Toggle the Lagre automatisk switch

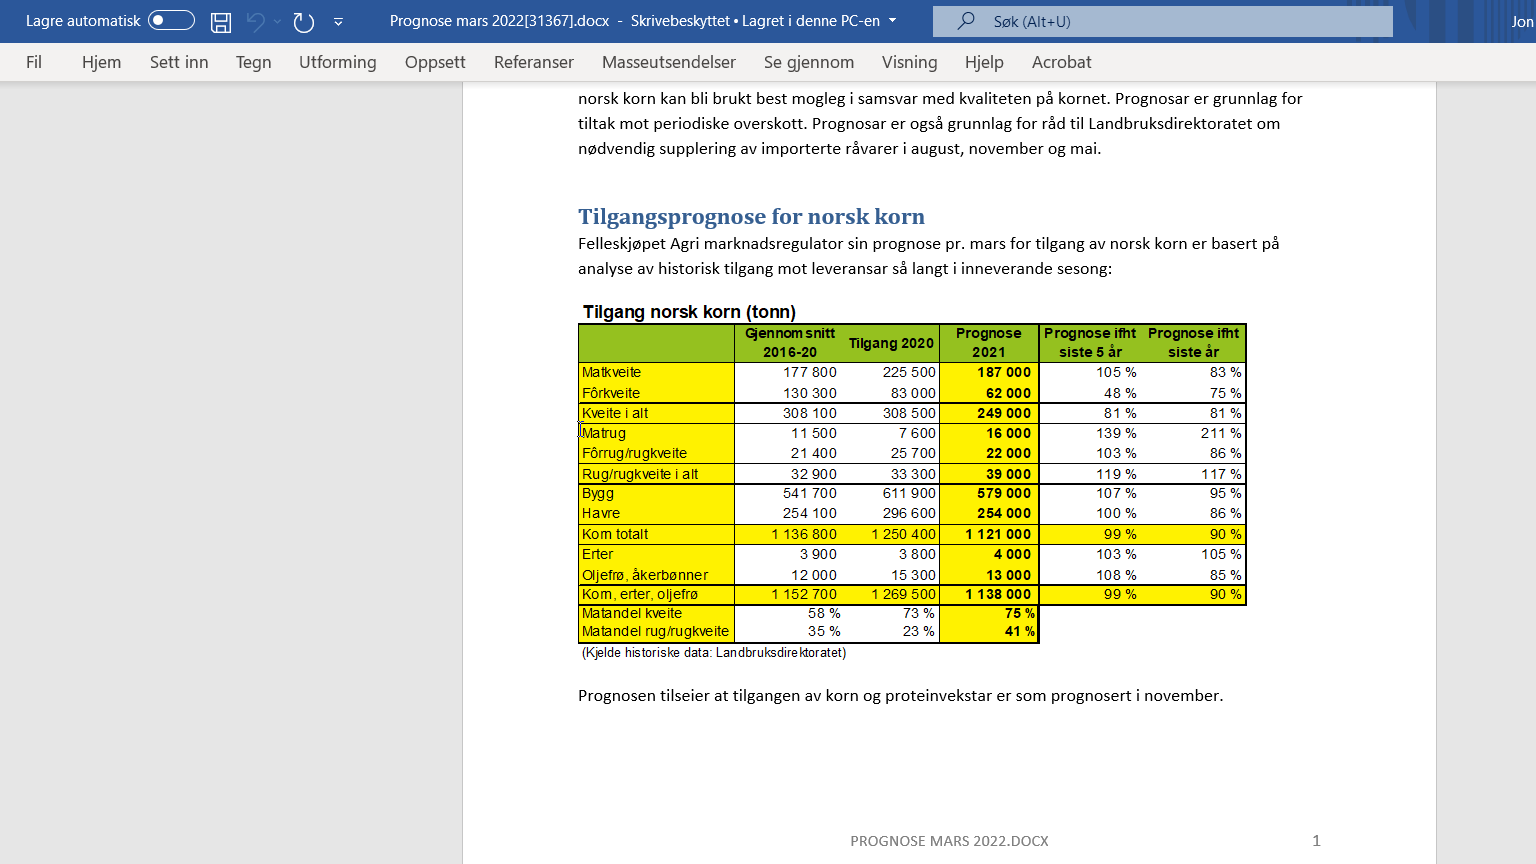(171, 21)
